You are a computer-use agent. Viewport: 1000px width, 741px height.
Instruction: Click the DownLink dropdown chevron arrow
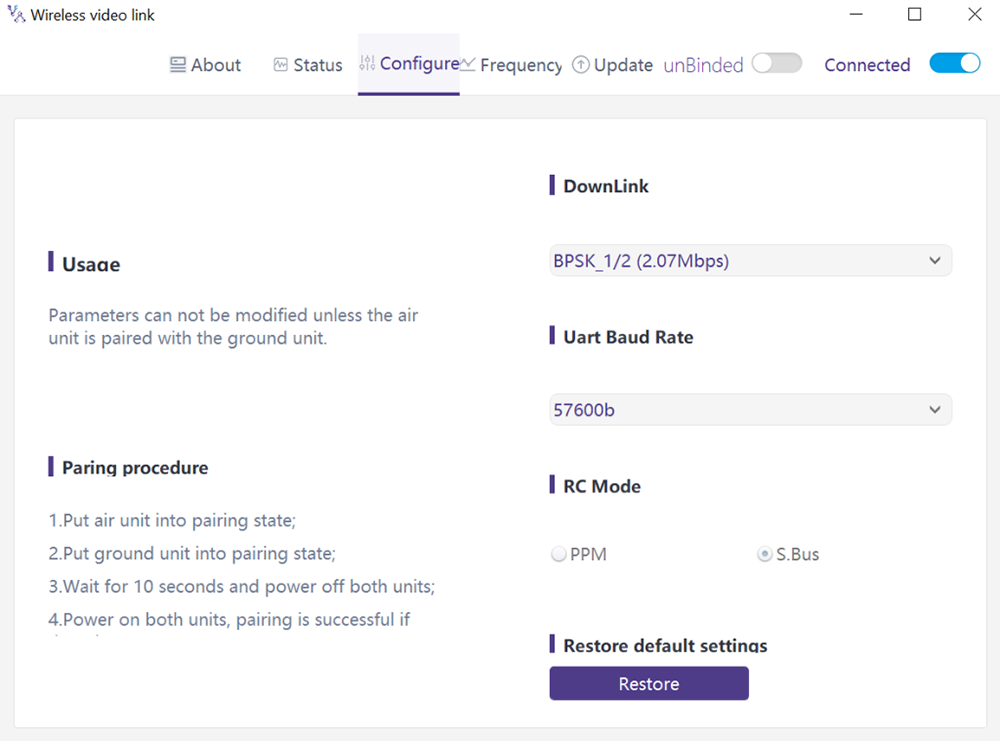click(x=935, y=261)
